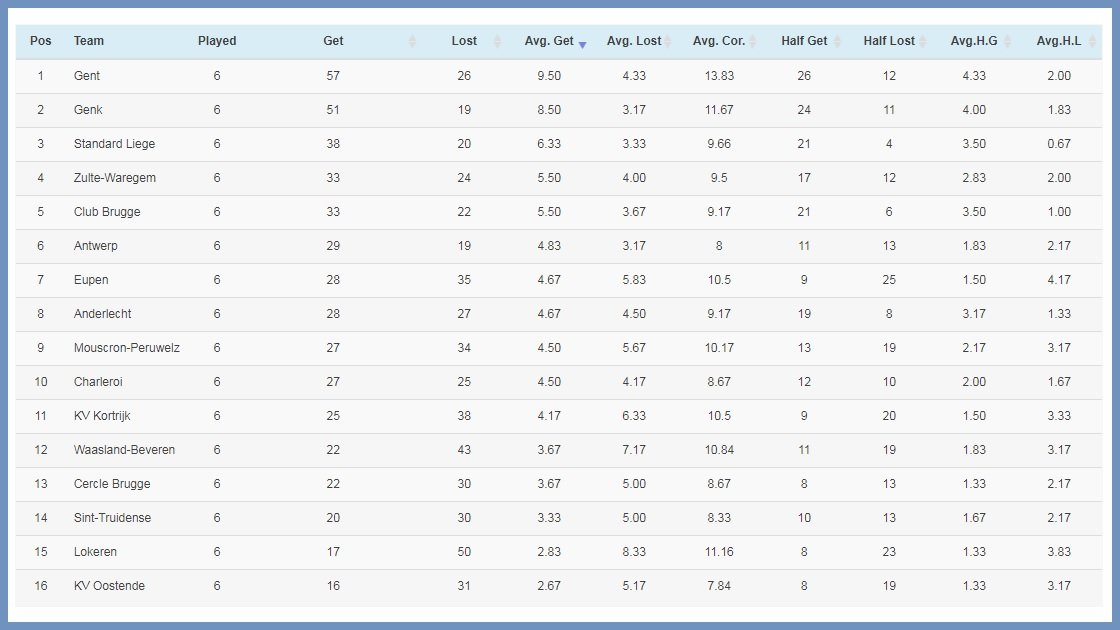Click position number 16 in Pos column
Screen dimensions: 1120x630
[x=41, y=586]
